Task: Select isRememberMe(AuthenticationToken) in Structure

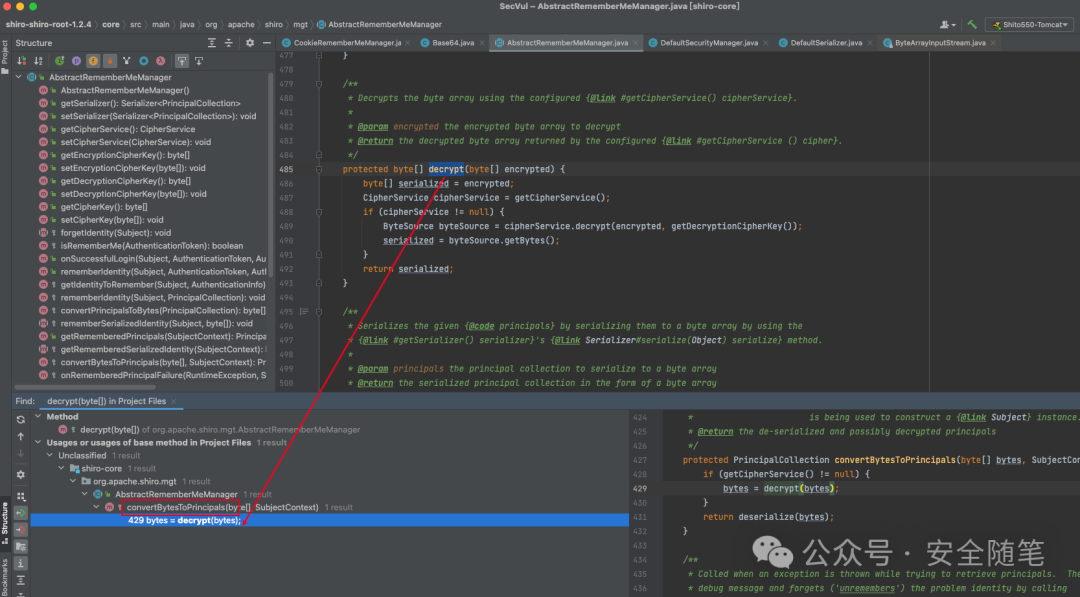Action: (152, 246)
